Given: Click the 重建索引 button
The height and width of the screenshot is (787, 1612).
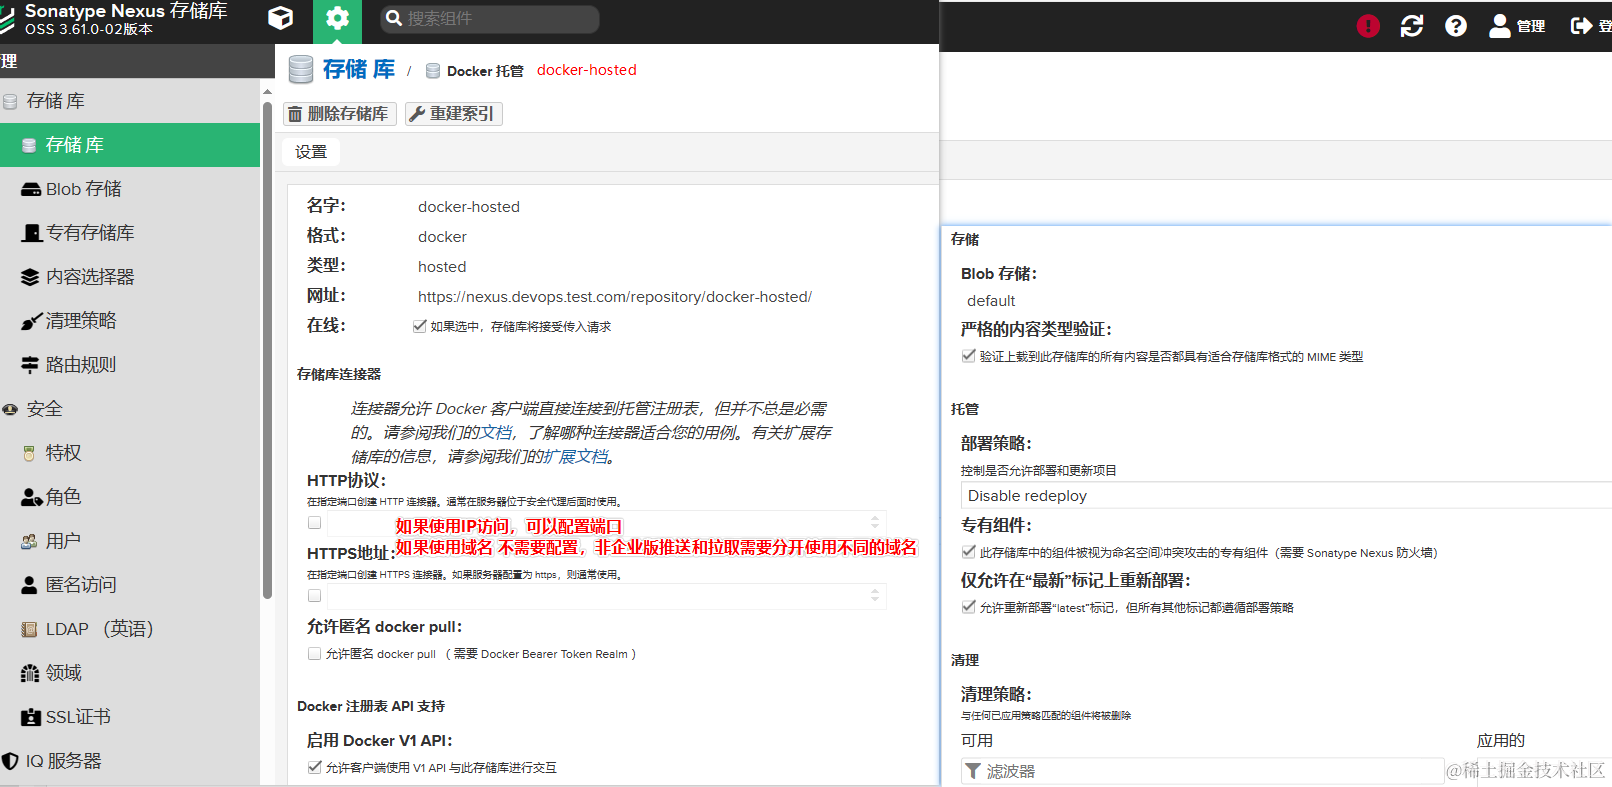Looking at the screenshot, I should pos(454,114).
